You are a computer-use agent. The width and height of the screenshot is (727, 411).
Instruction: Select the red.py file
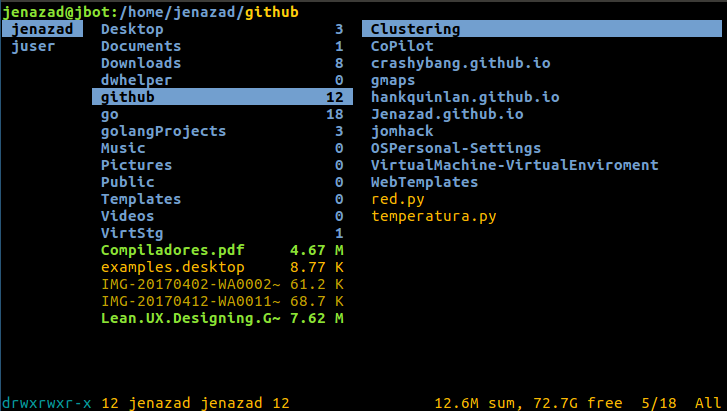point(397,199)
